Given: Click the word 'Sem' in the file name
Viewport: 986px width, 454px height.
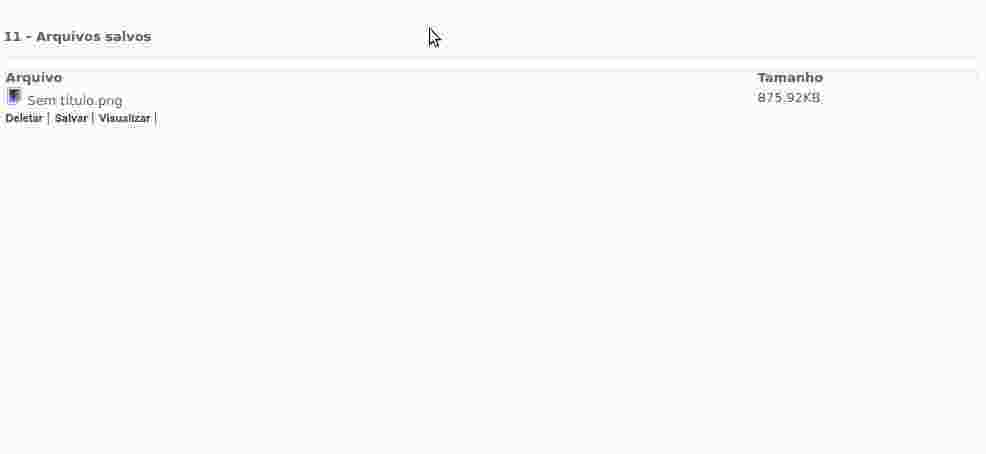Looking at the screenshot, I should 42,101.
